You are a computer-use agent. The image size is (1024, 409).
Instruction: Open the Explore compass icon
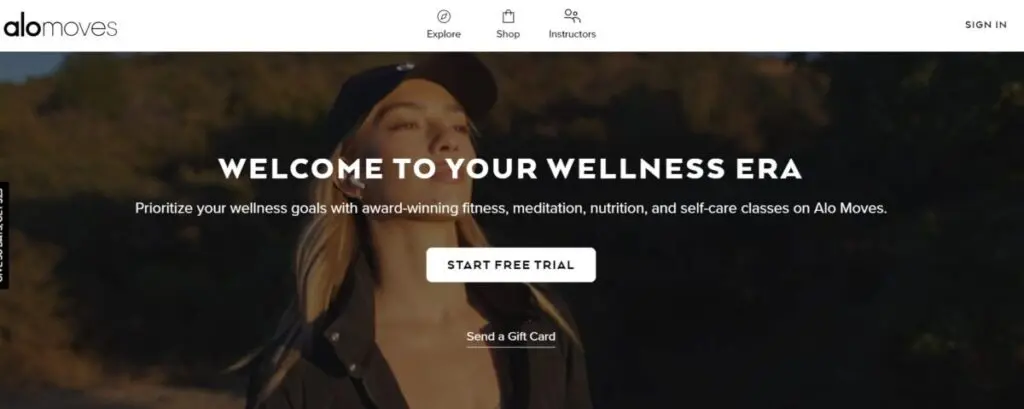click(x=444, y=16)
